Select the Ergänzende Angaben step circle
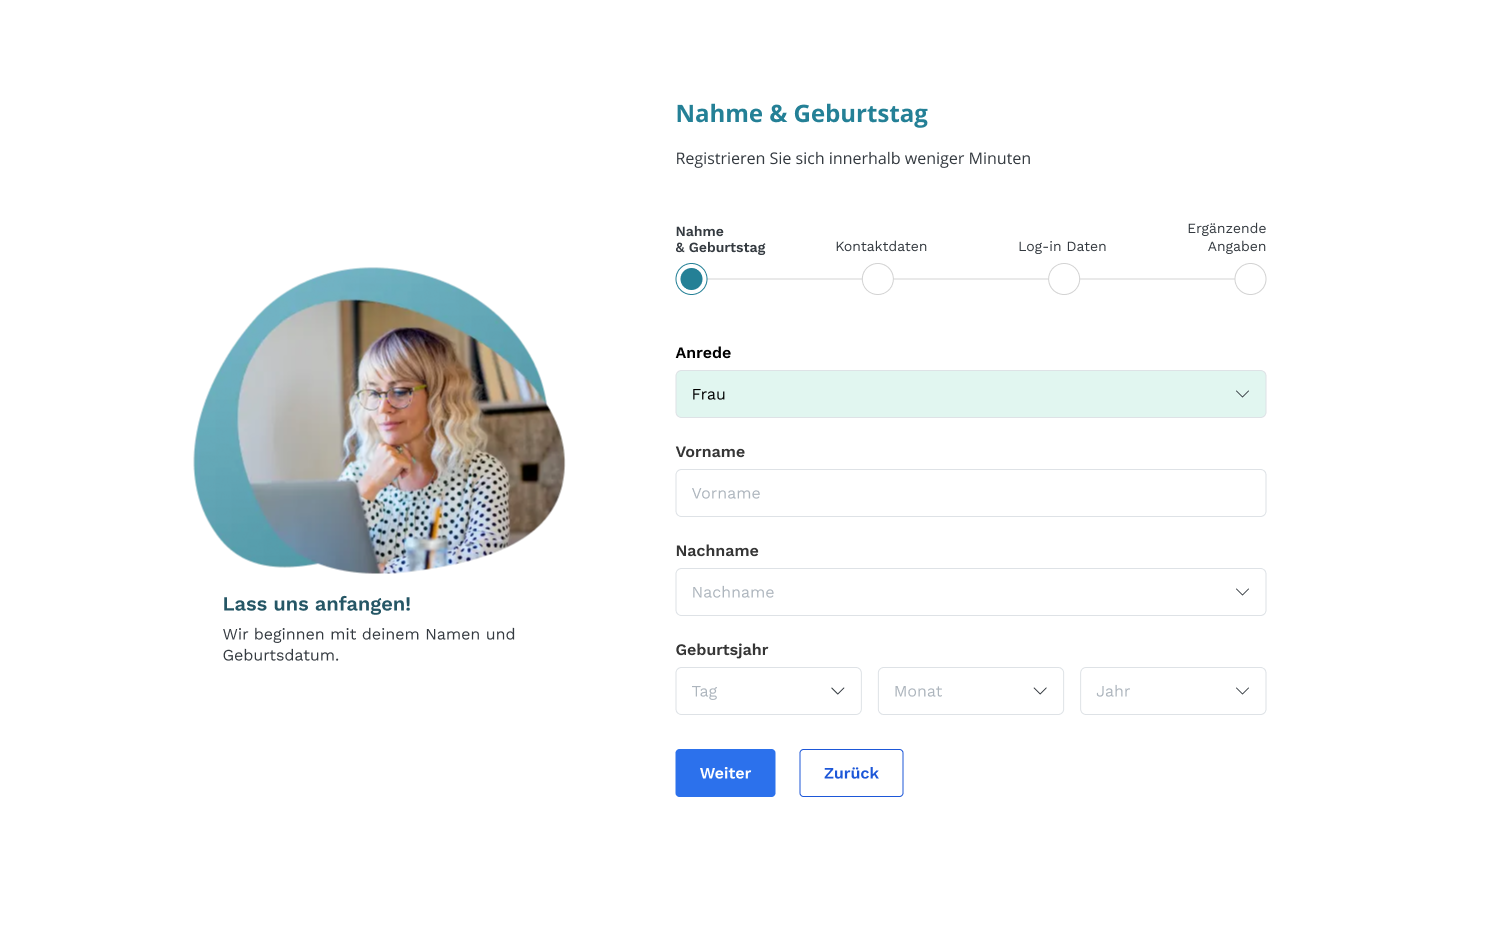 click(1250, 279)
